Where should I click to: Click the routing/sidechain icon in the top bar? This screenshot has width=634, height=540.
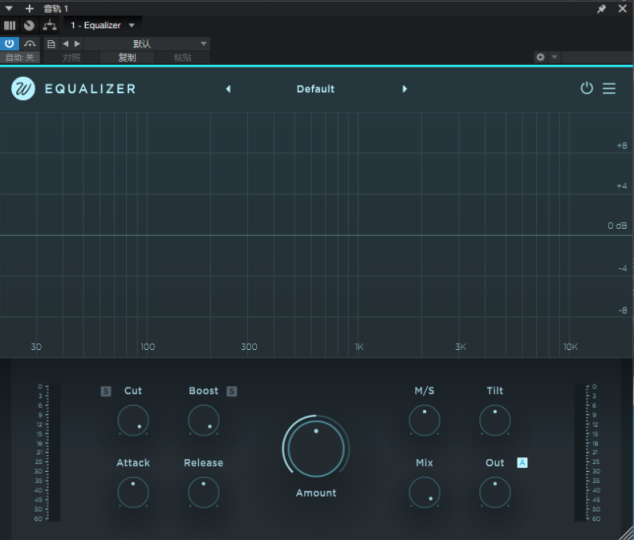point(50,25)
